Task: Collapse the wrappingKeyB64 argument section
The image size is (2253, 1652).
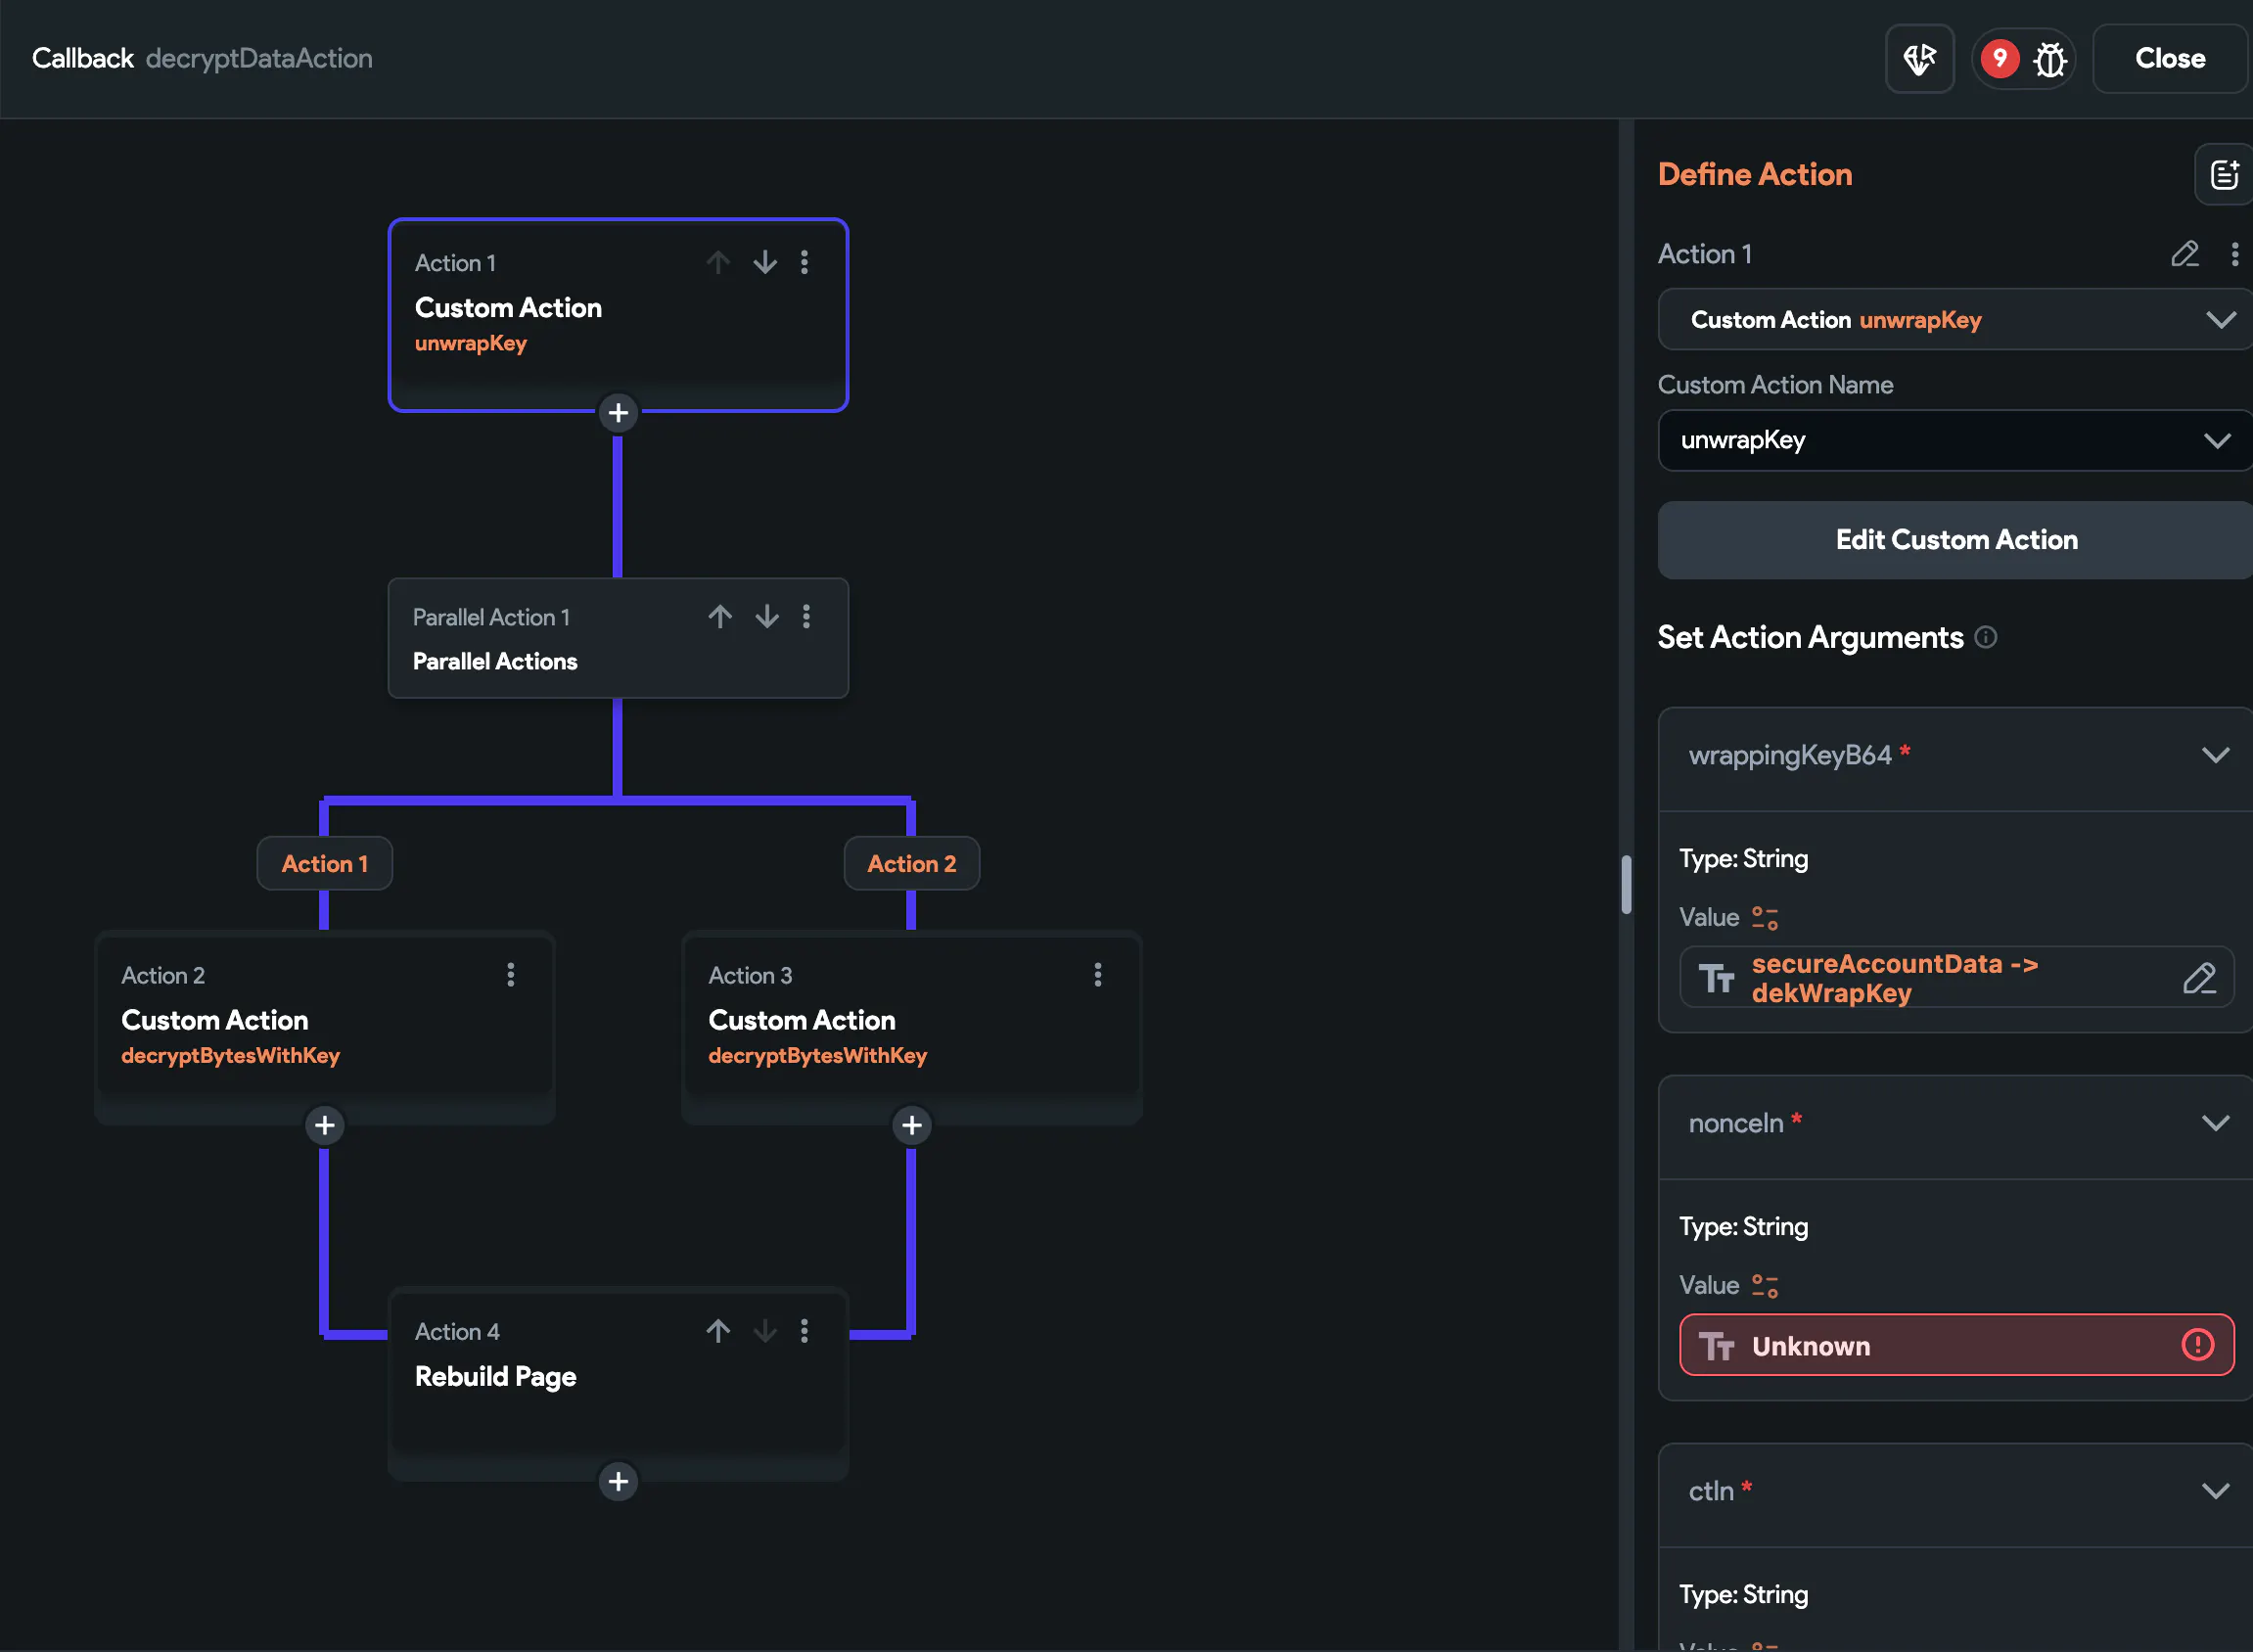Action: click(2216, 755)
